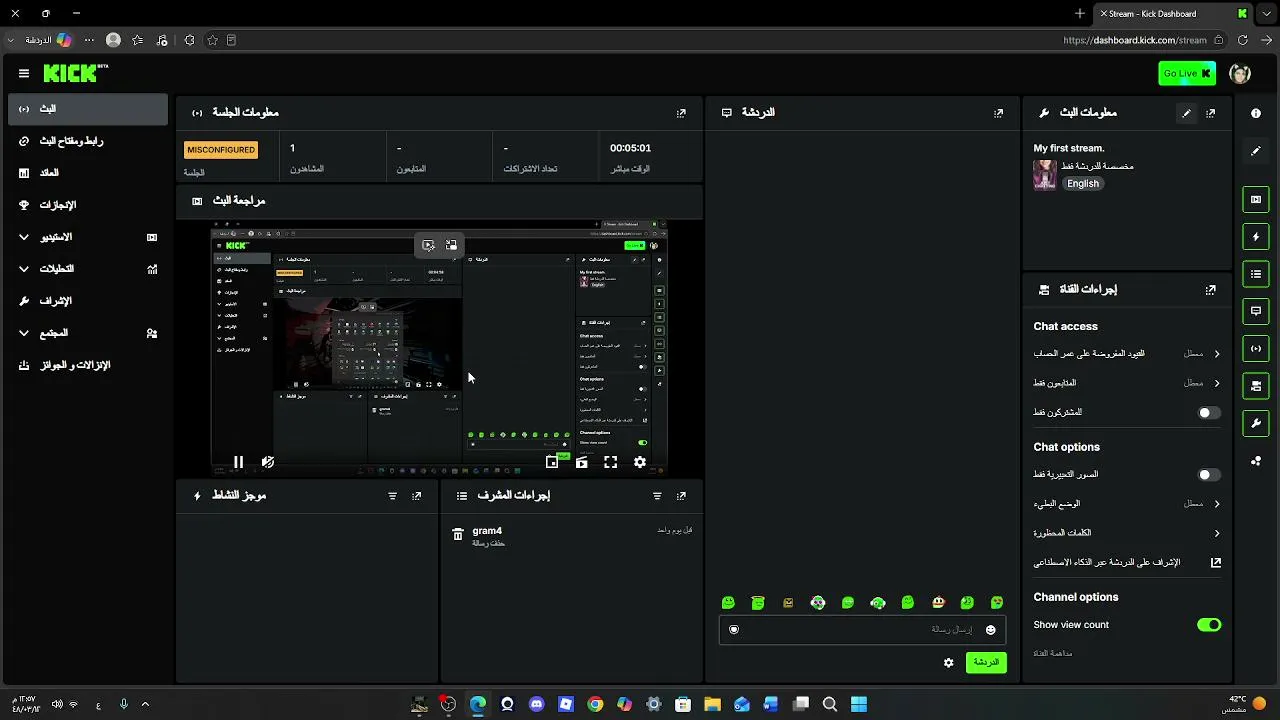Expand the المجتمع community section
This screenshot has height=720, width=1280.
coord(88,333)
